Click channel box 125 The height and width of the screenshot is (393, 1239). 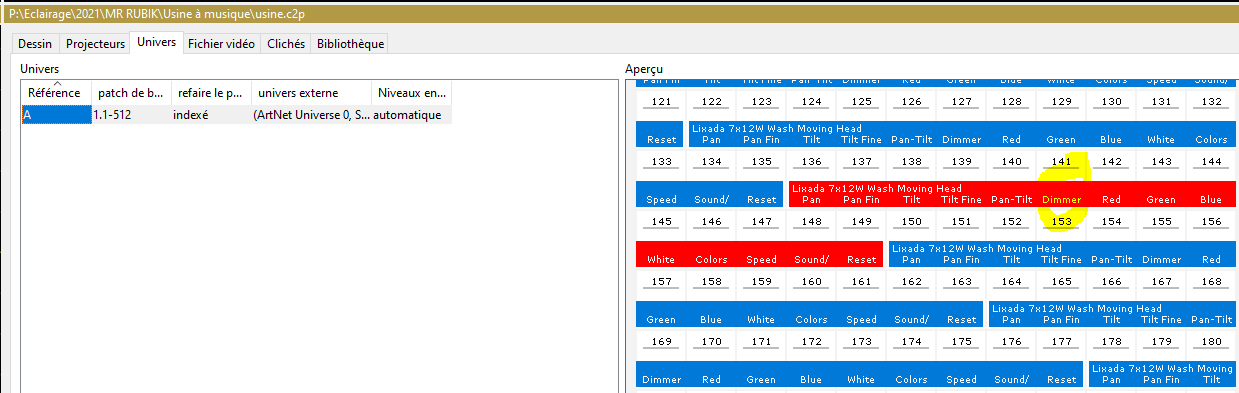point(861,102)
